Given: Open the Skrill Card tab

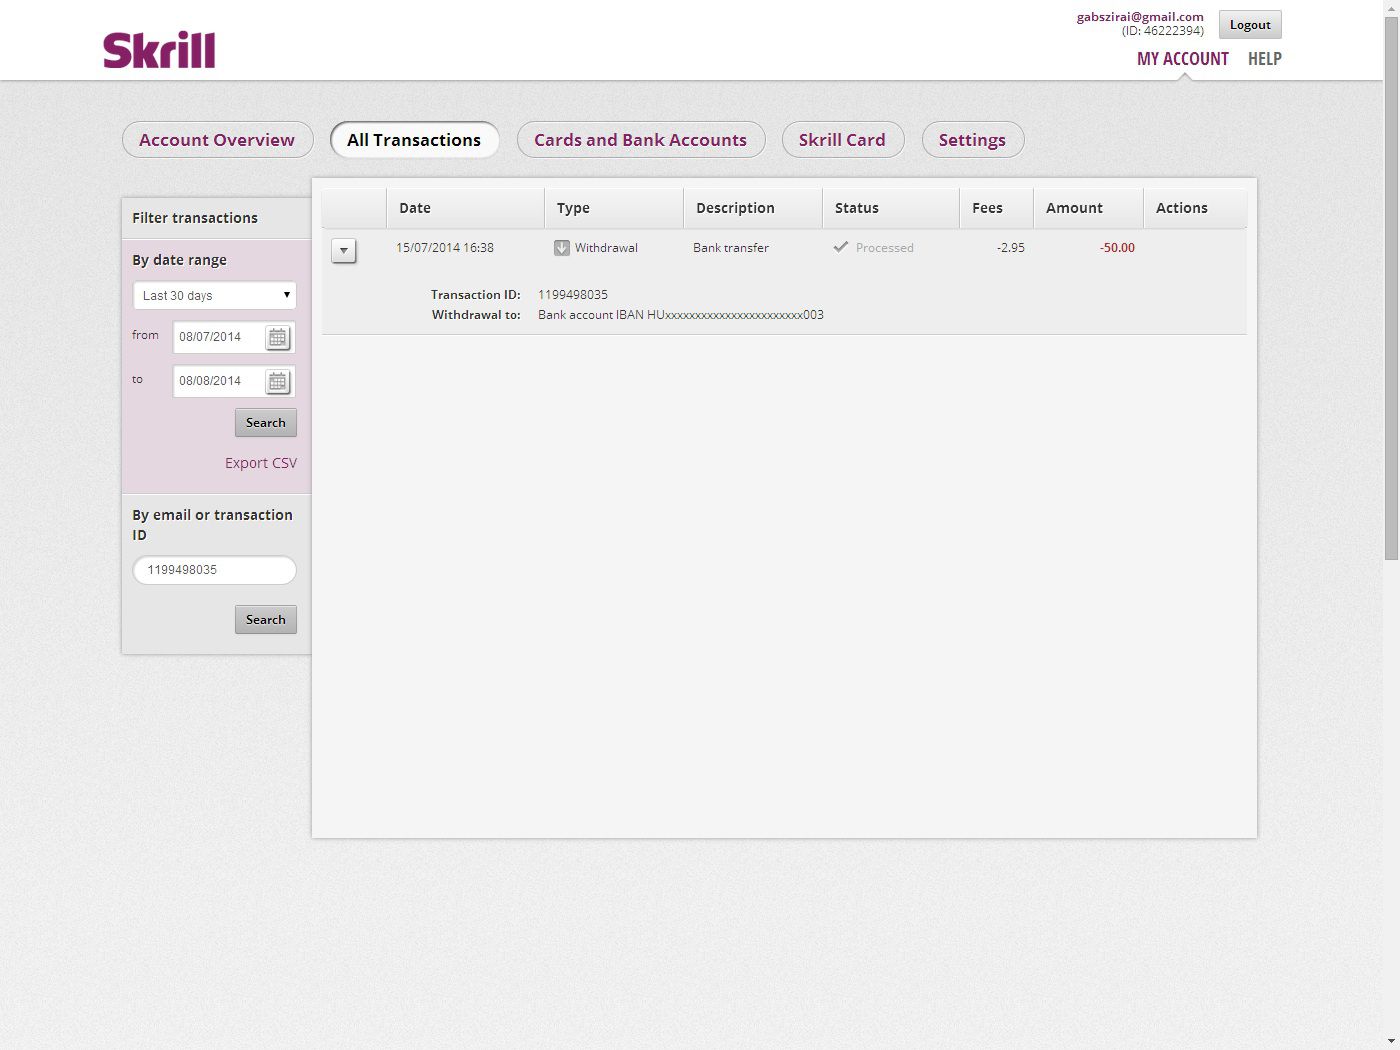Looking at the screenshot, I should pos(842,140).
